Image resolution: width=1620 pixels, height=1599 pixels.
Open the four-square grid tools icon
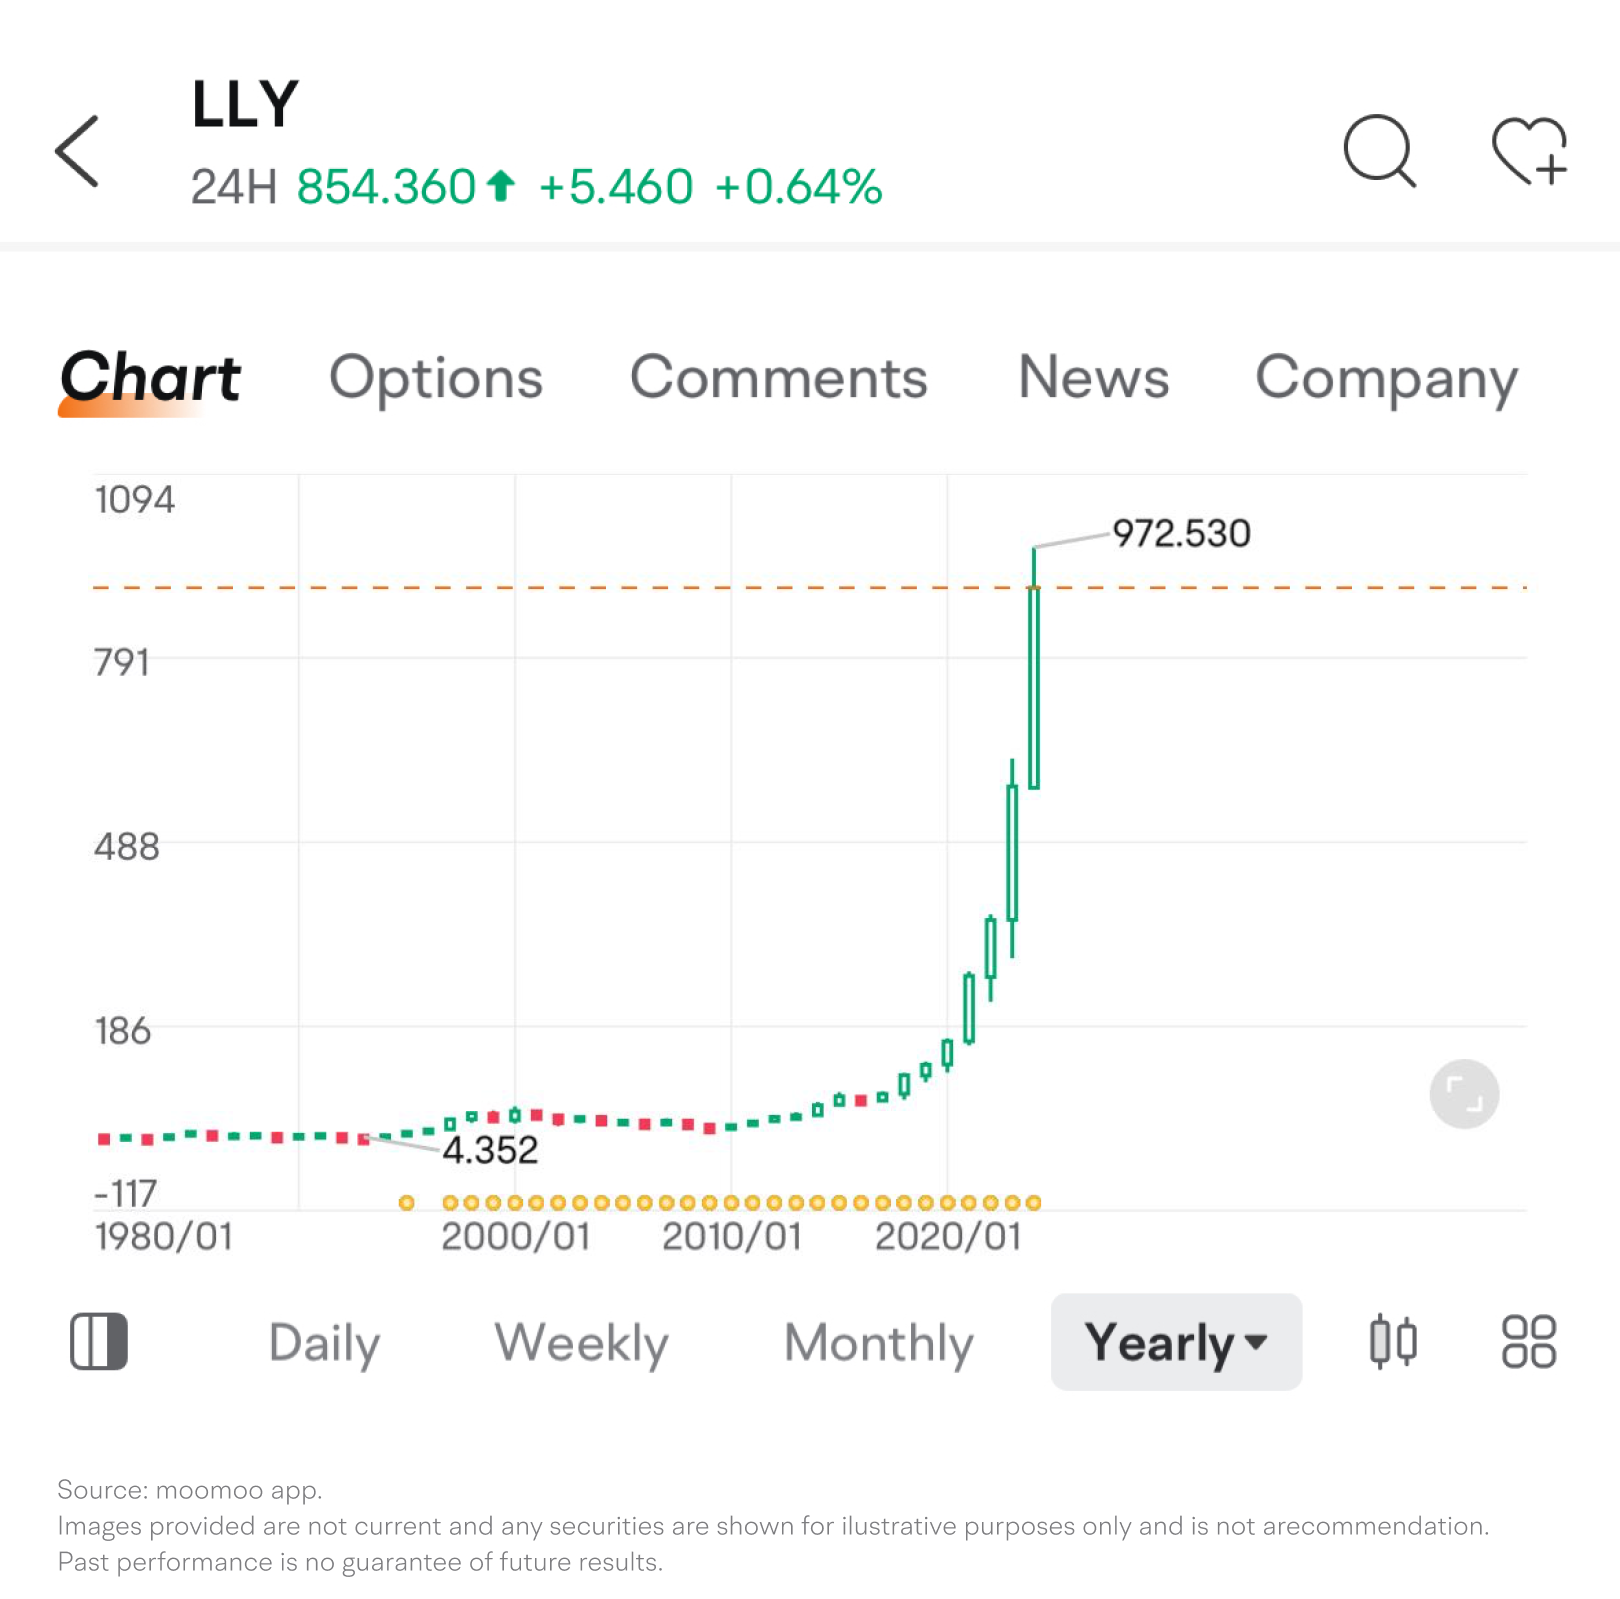1529,1341
